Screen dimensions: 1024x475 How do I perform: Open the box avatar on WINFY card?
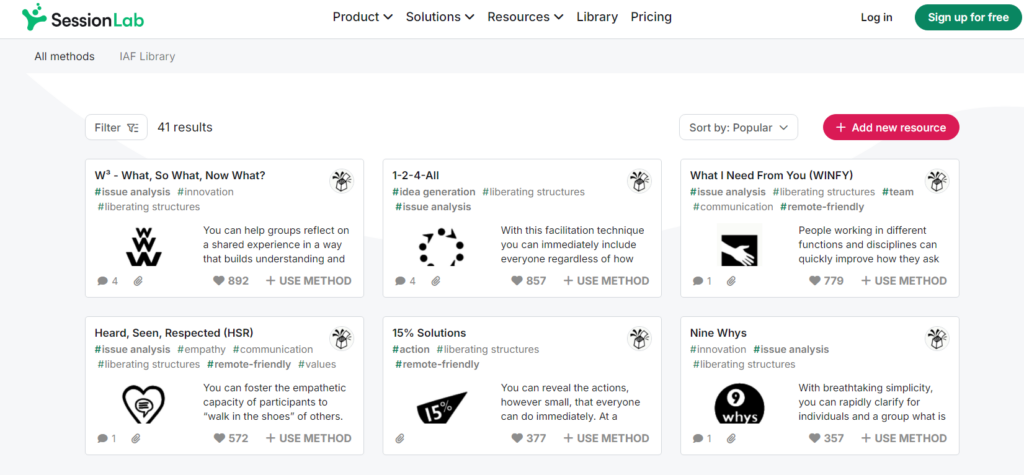[x=937, y=181]
